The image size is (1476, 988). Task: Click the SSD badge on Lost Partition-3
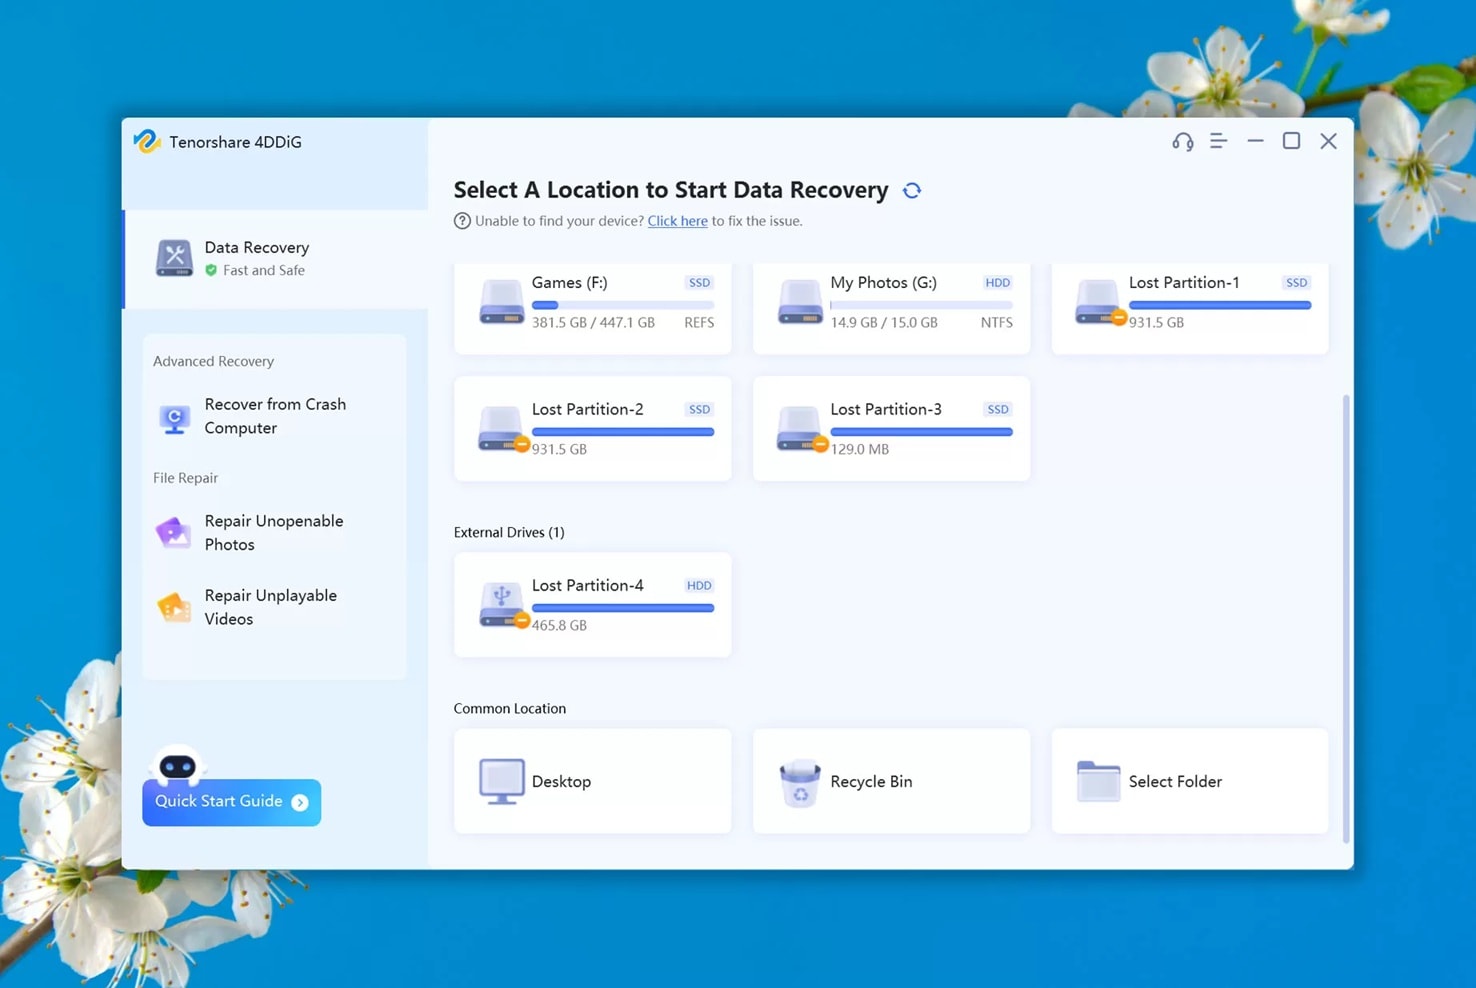[997, 409]
